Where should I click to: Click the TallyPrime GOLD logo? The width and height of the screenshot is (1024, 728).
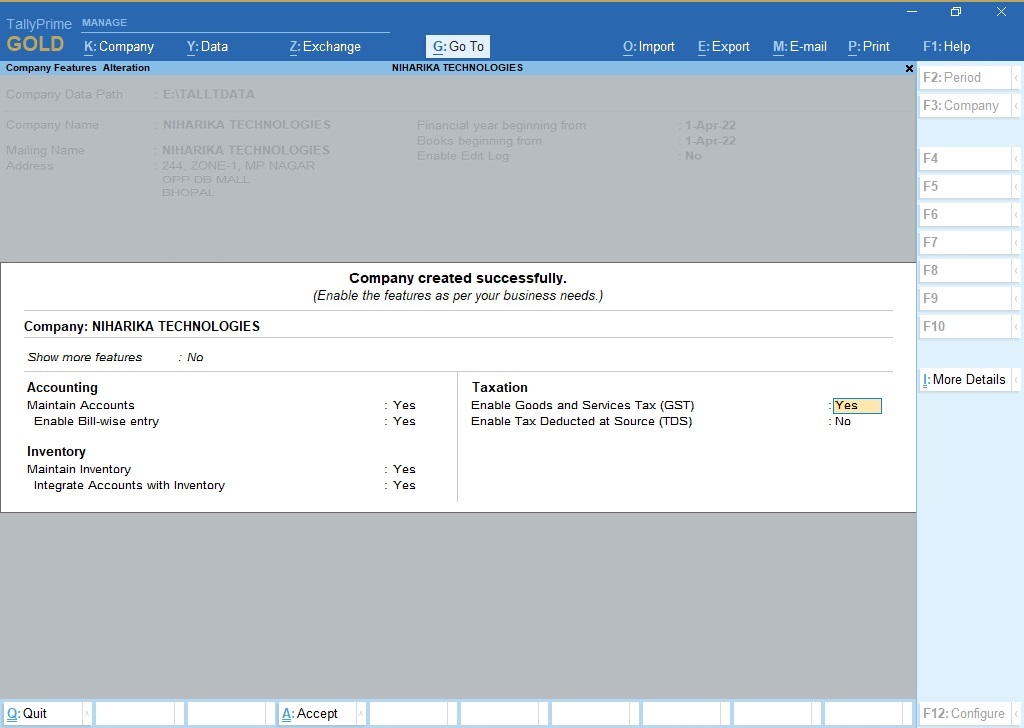(39, 35)
